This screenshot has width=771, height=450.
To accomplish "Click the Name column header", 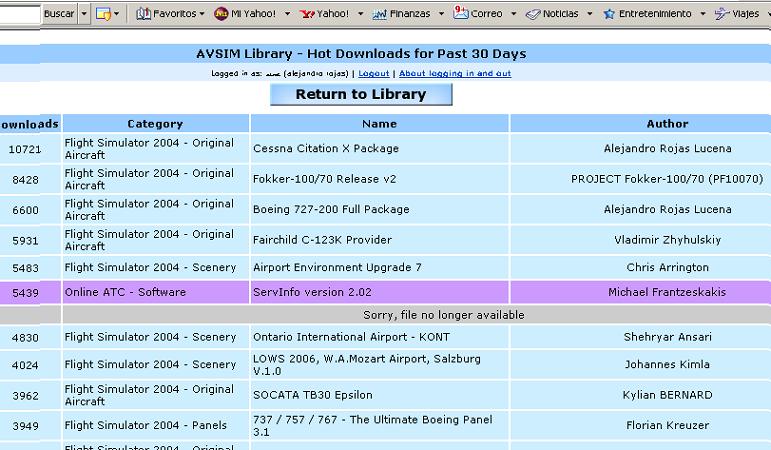I will (379, 124).
